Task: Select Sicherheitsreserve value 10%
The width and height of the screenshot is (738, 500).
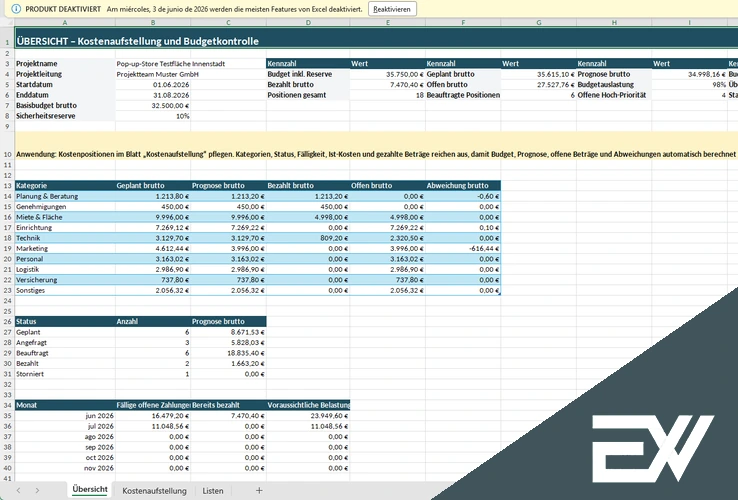Action: point(153,116)
